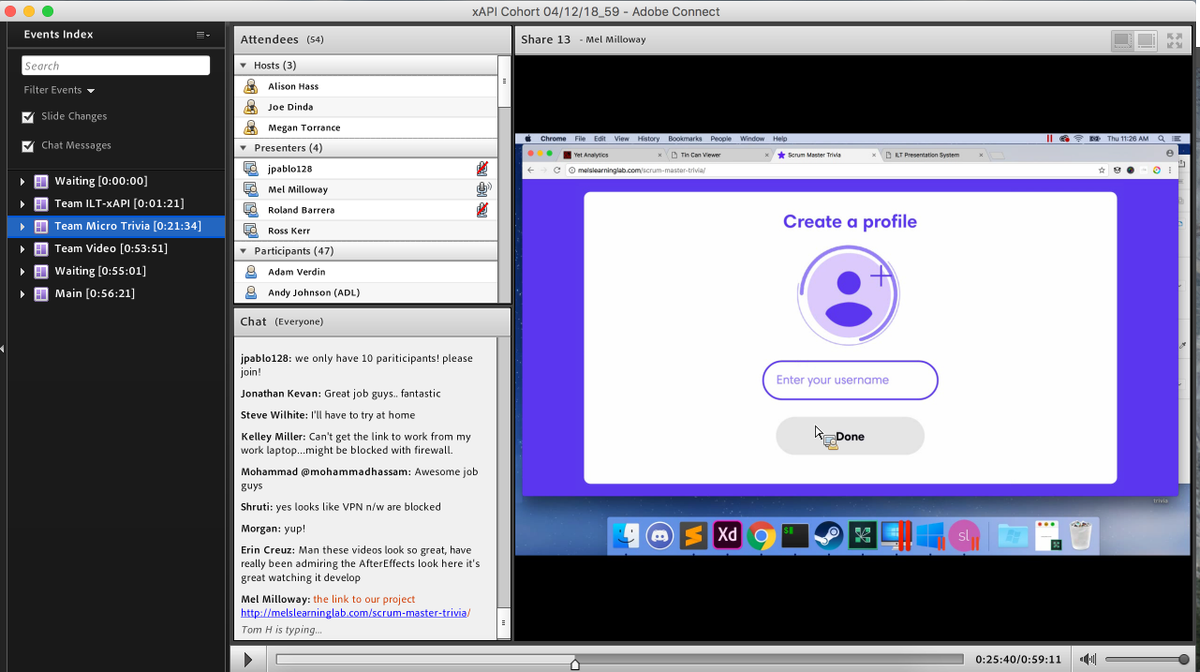This screenshot has height=672, width=1200.
Task: Expand the Waiting [0:55:01] event
Action: click(23, 271)
